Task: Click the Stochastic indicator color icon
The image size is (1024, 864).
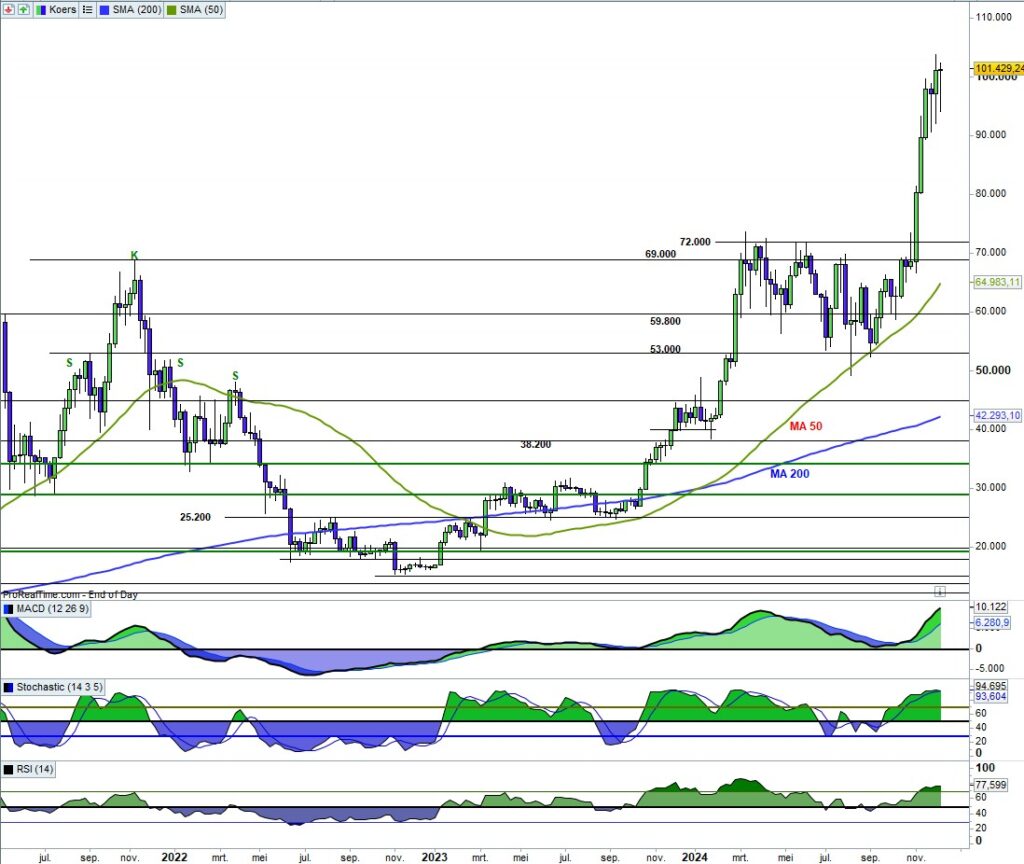Action: (9, 688)
